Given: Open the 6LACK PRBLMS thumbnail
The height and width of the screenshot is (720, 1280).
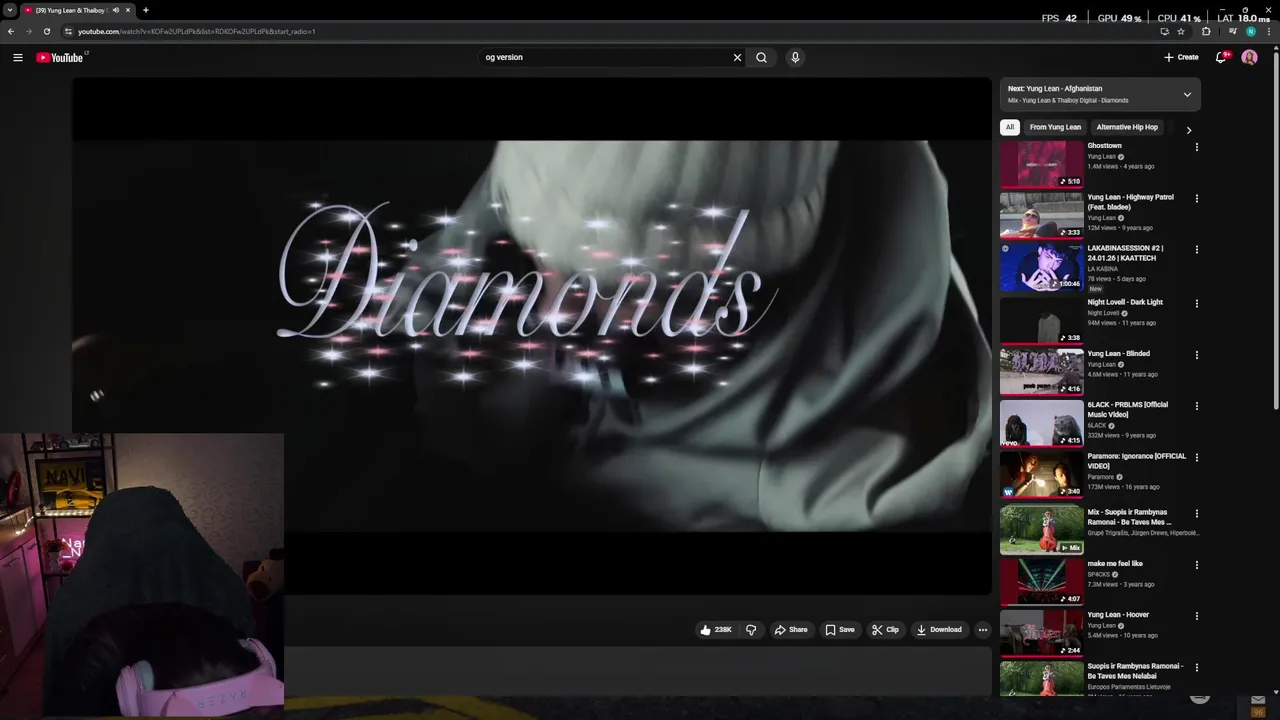Looking at the screenshot, I should coord(1042,423).
